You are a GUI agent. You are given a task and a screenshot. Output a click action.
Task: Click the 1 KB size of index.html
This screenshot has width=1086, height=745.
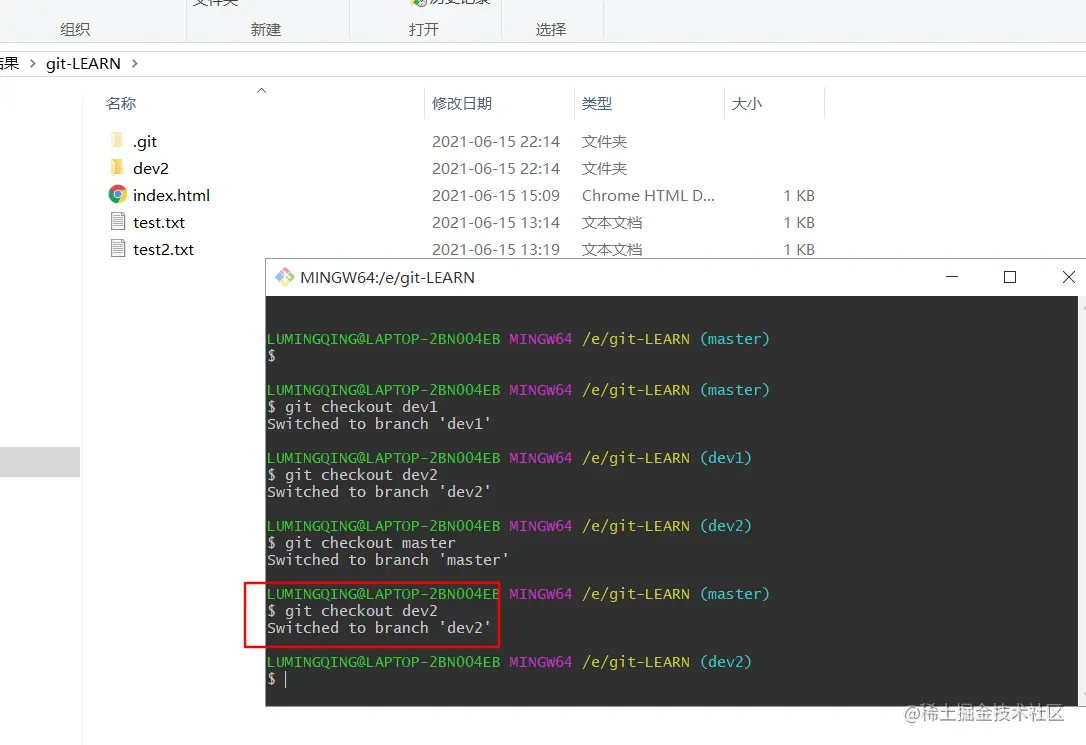click(799, 195)
